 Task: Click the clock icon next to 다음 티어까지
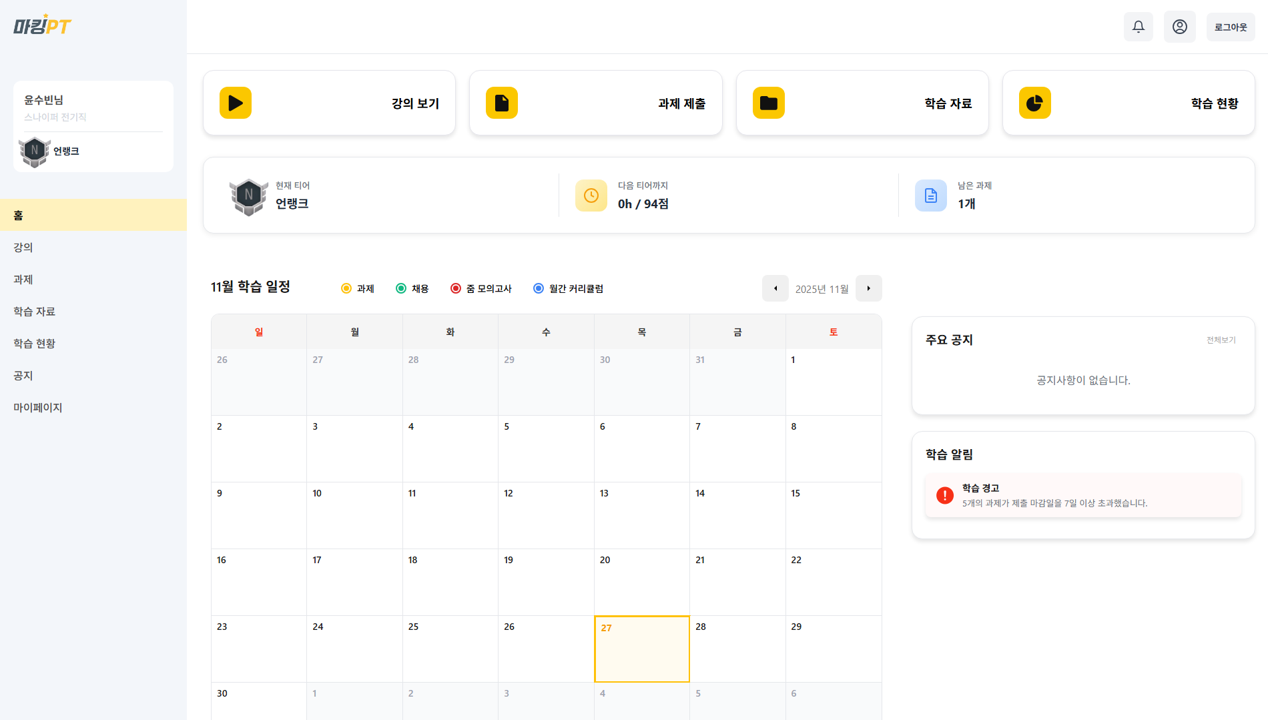pos(591,196)
